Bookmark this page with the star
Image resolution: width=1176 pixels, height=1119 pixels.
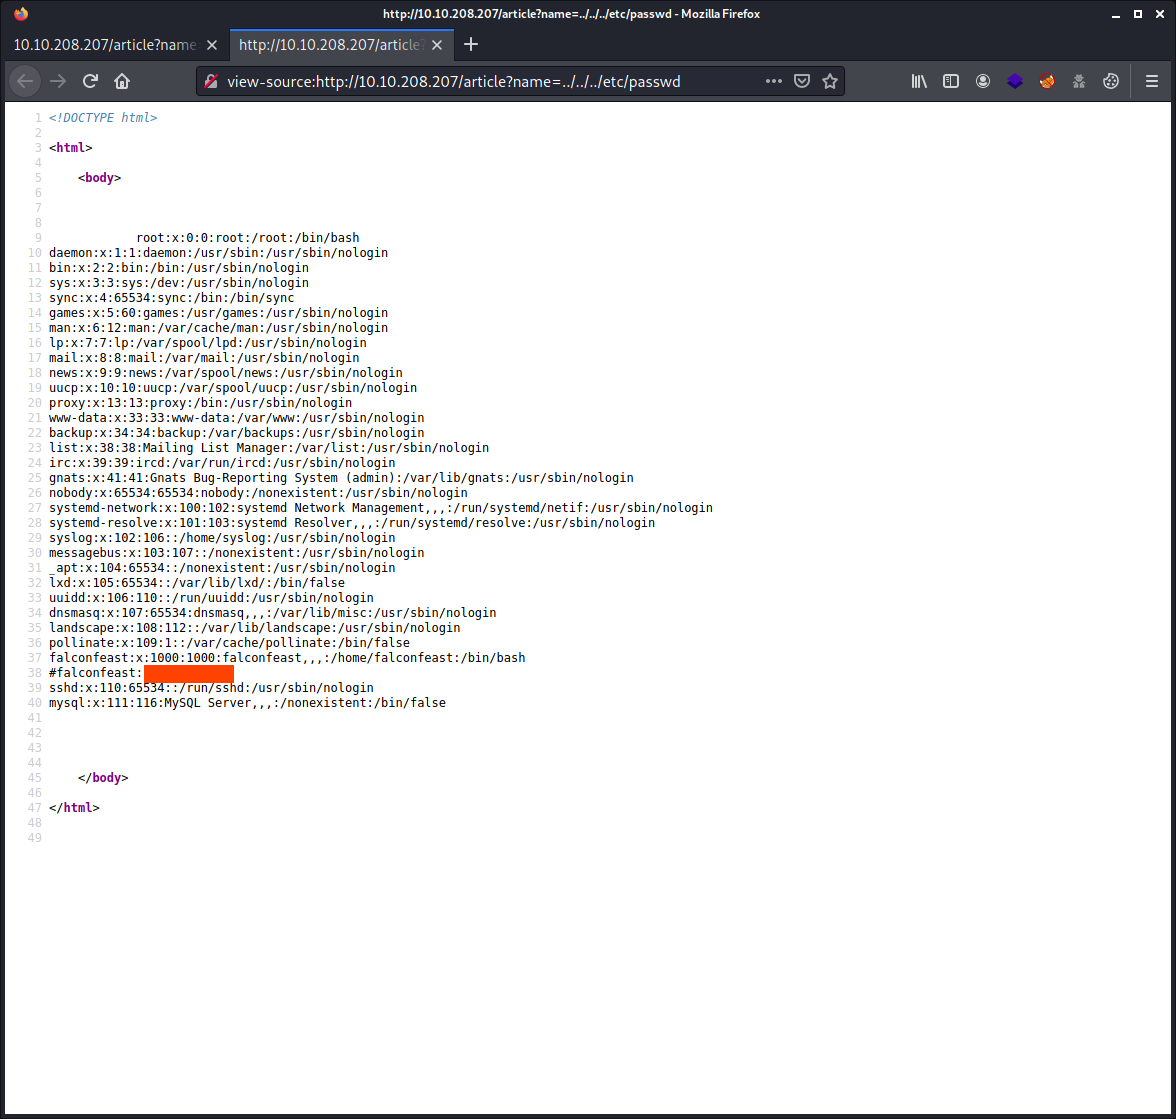click(830, 81)
